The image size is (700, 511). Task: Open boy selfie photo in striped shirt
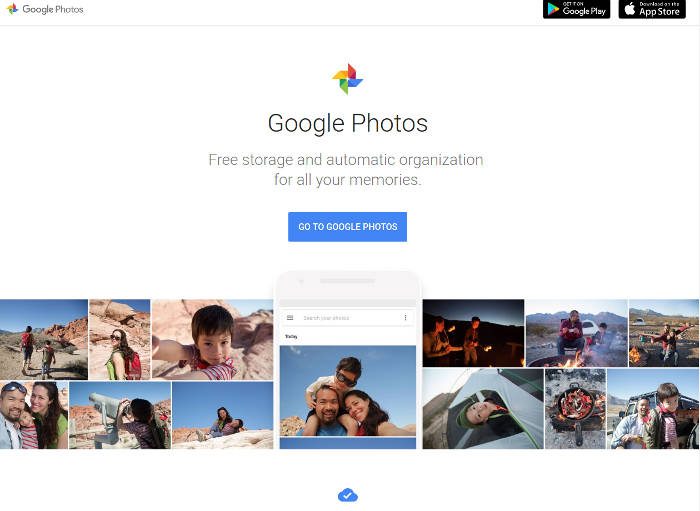tap(212, 339)
